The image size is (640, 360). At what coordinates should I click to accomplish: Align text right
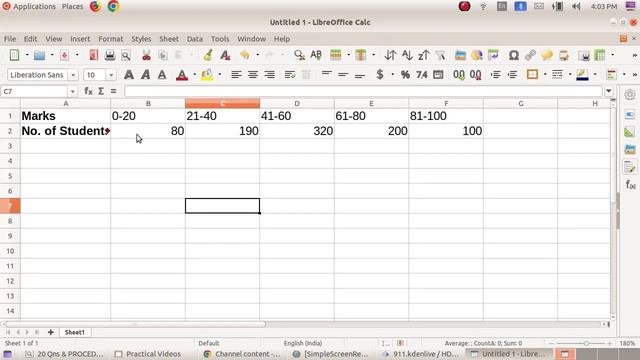coord(269,75)
